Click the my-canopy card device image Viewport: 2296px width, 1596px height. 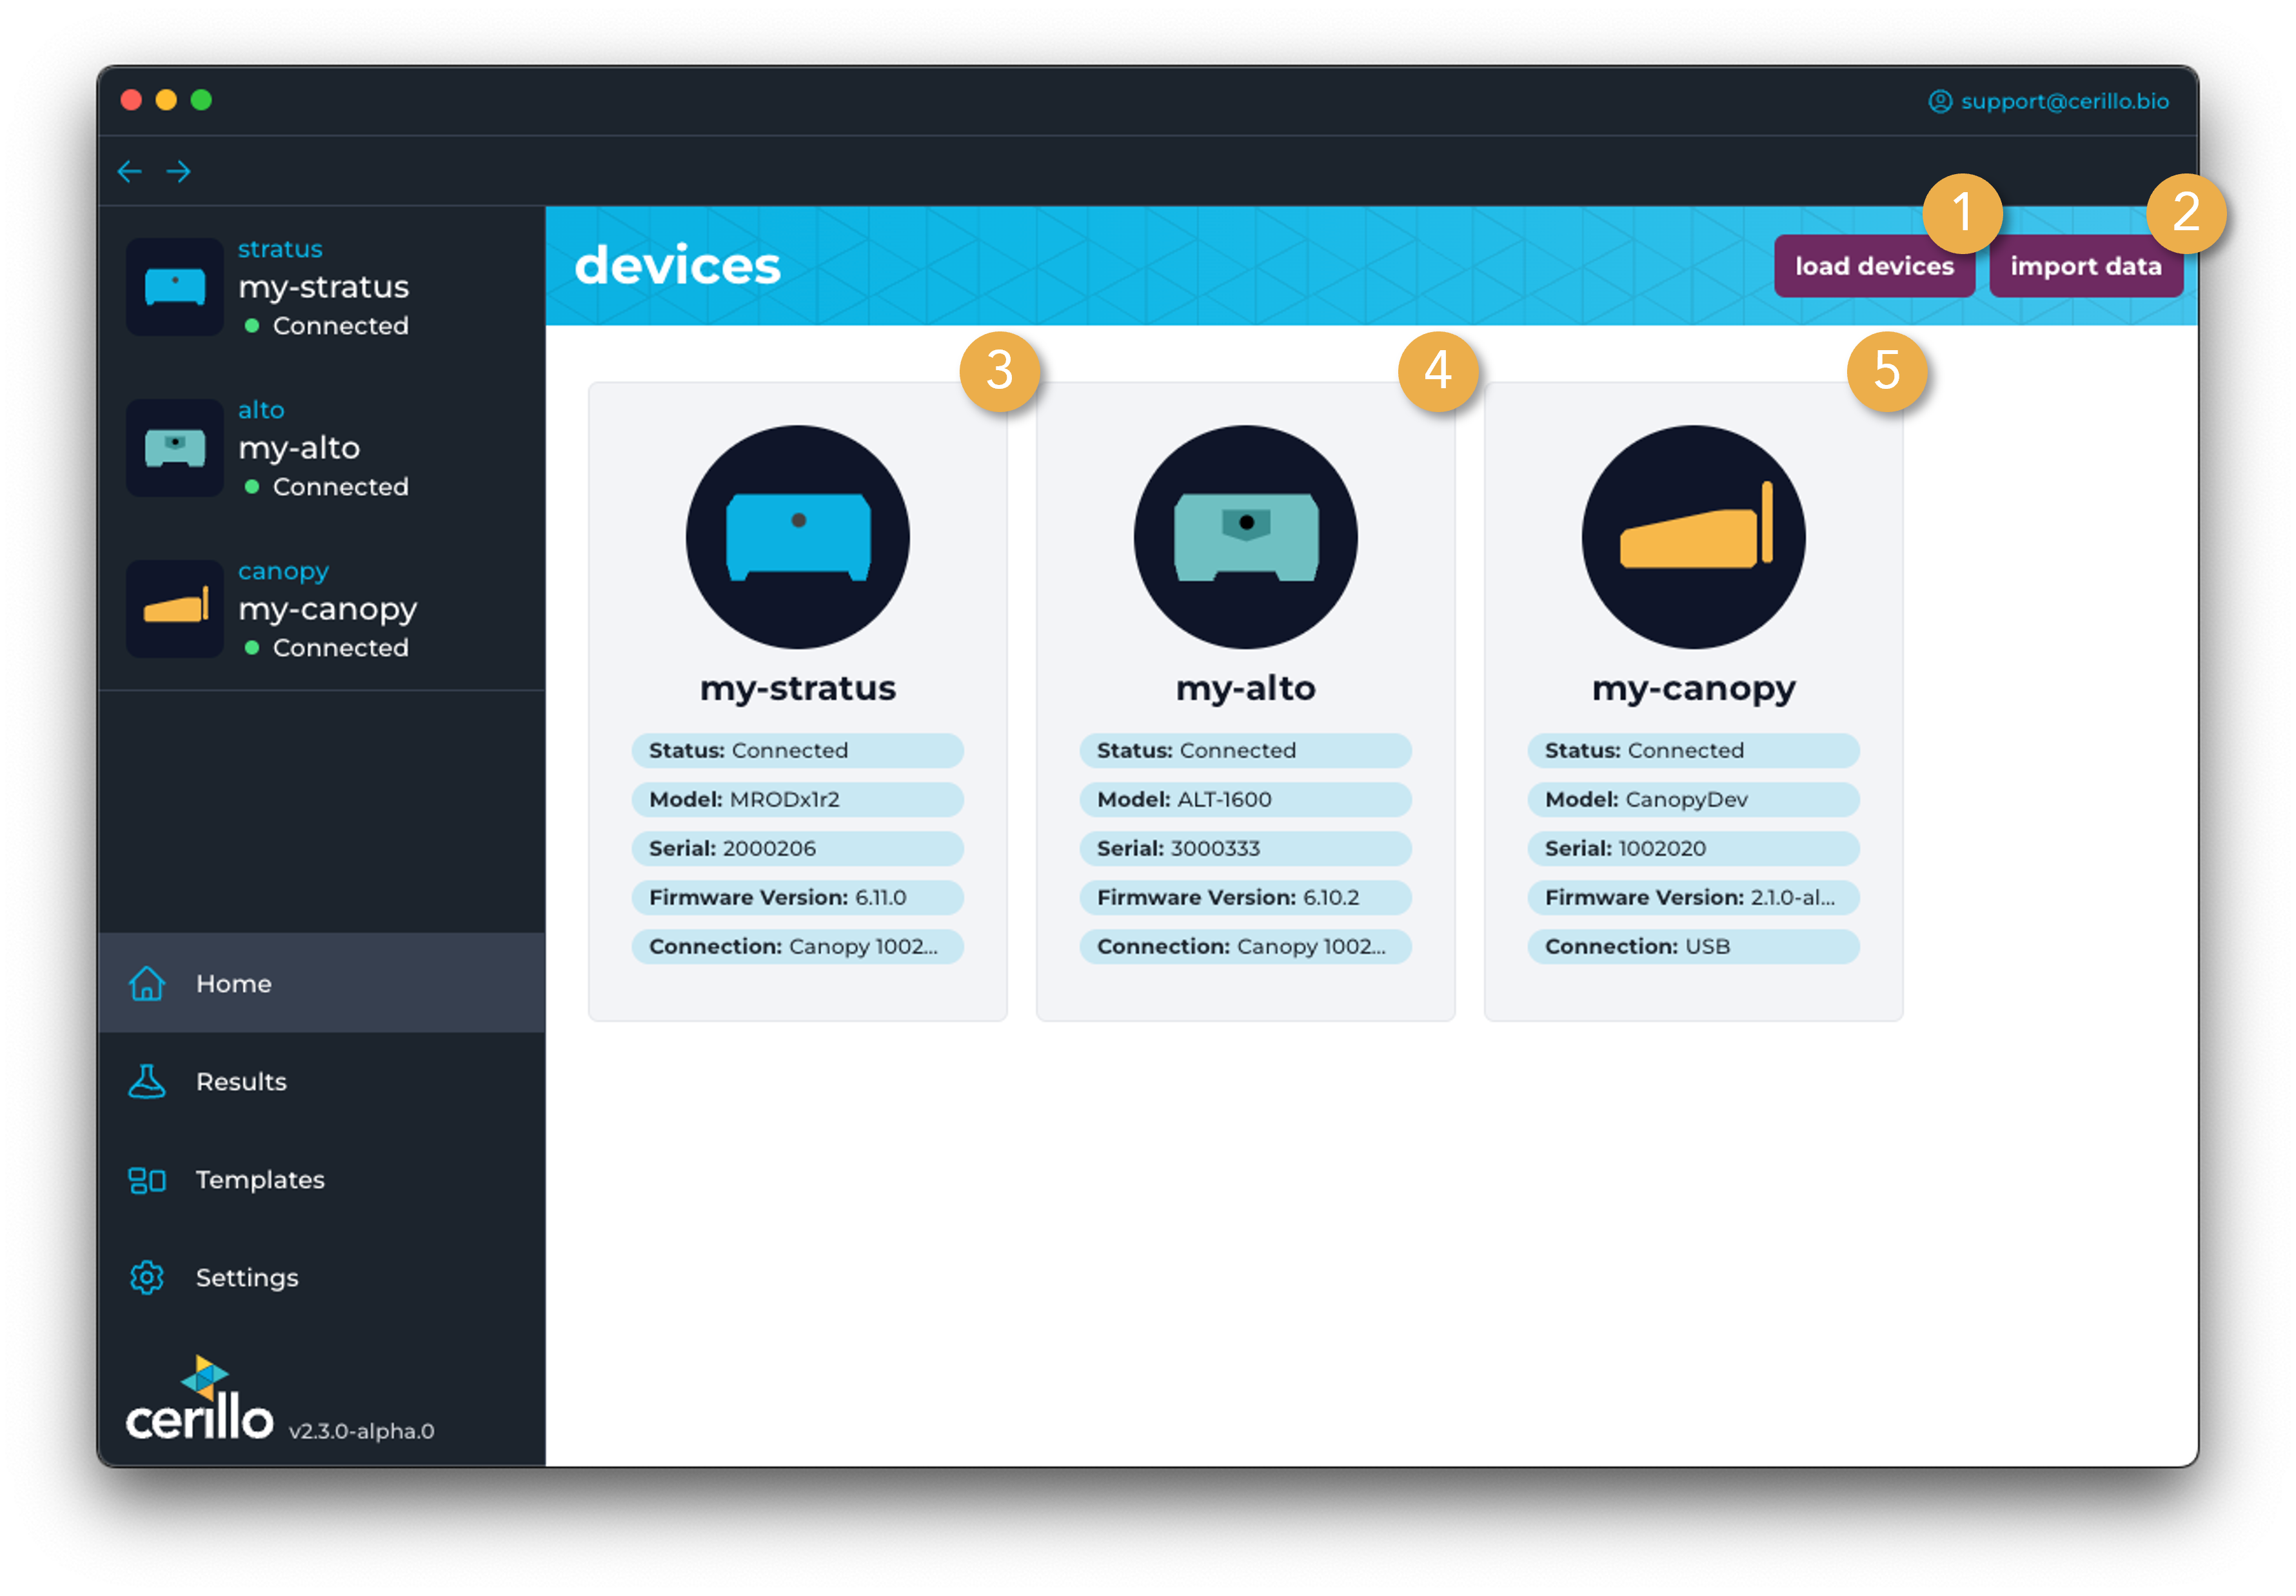tap(1694, 537)
